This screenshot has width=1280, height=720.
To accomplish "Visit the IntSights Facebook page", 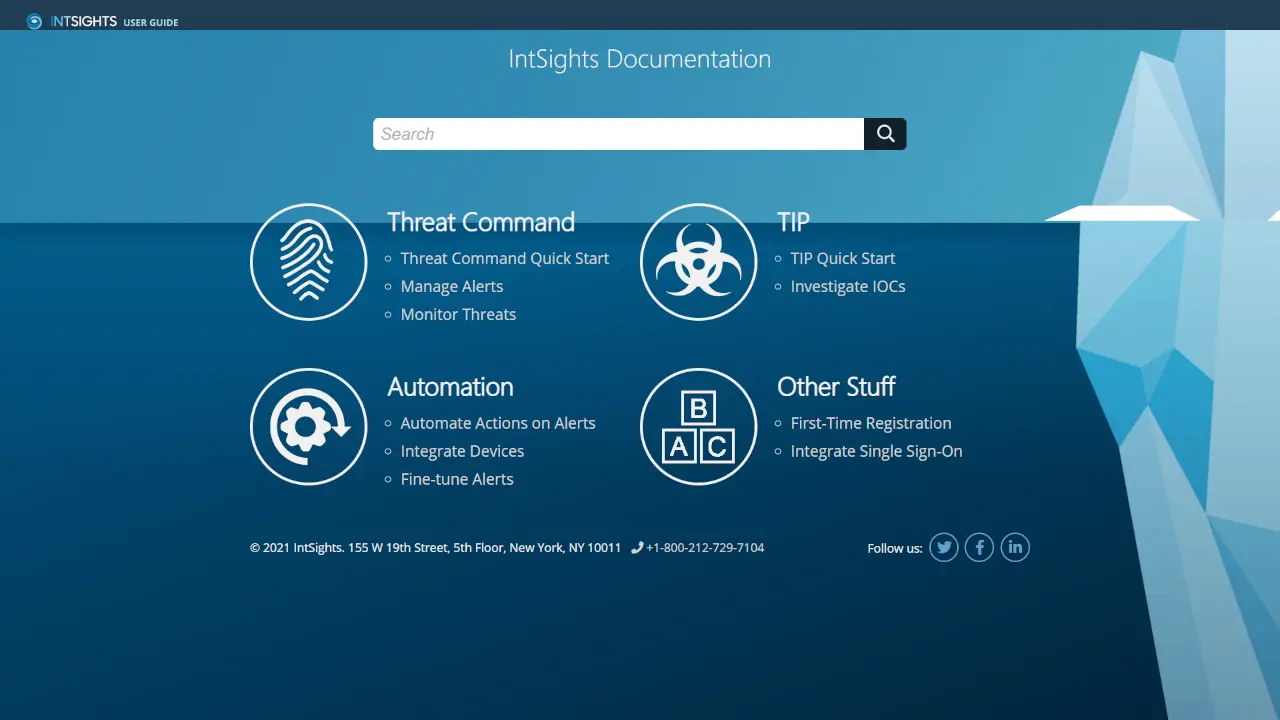I will [x=979, y=547].
